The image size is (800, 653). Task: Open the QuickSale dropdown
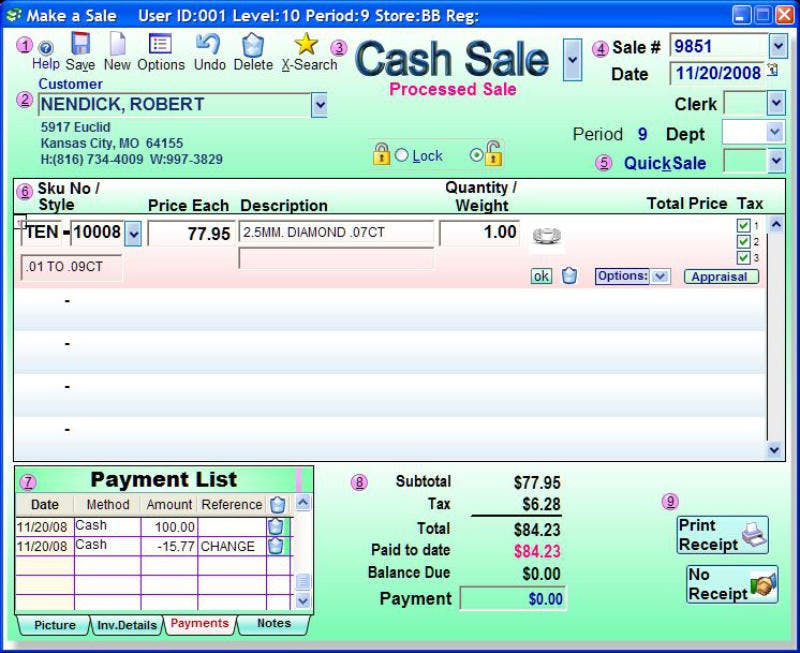[776, 161]
